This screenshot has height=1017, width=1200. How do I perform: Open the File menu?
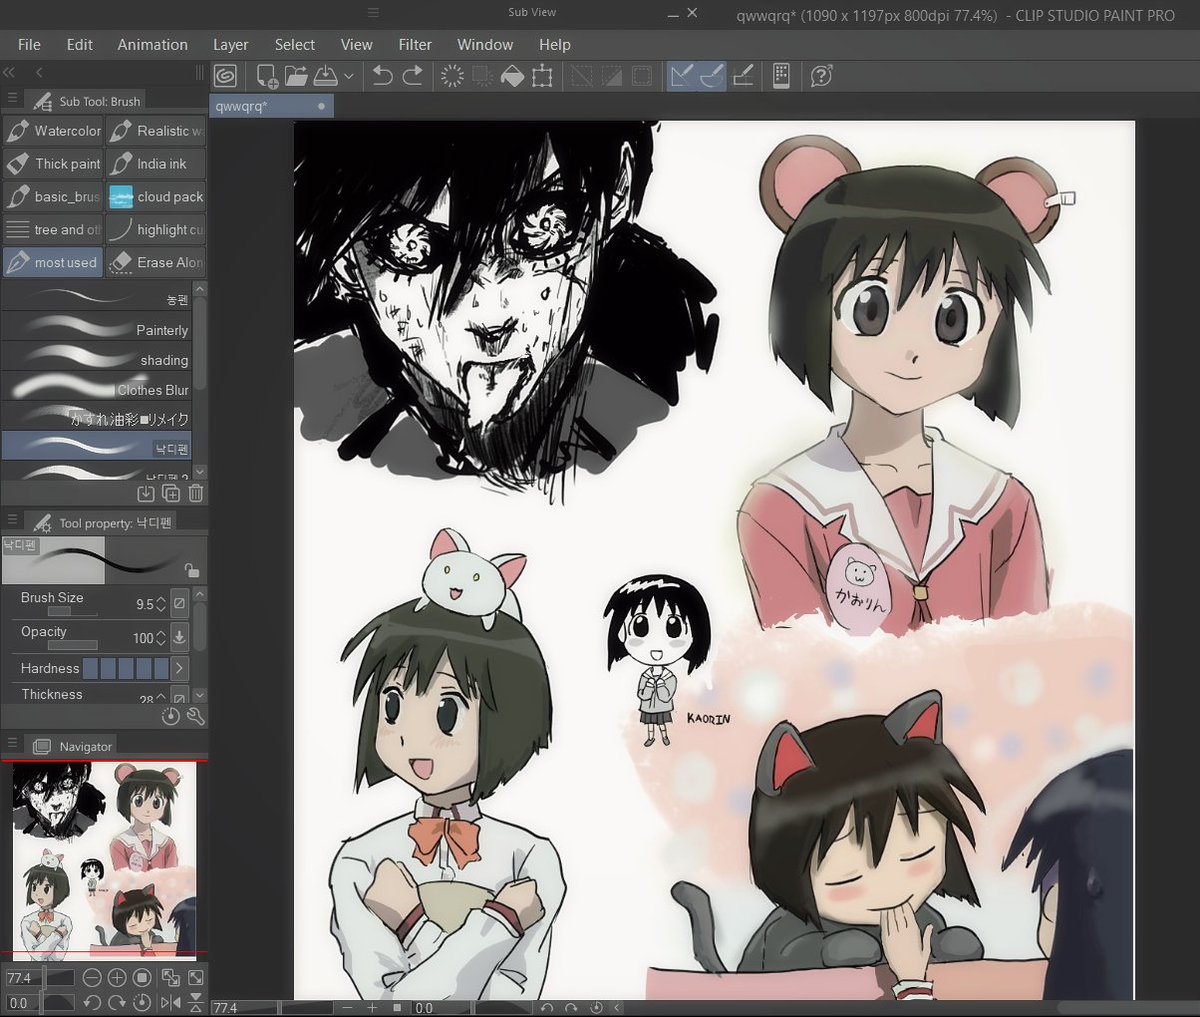click(30, 44)
